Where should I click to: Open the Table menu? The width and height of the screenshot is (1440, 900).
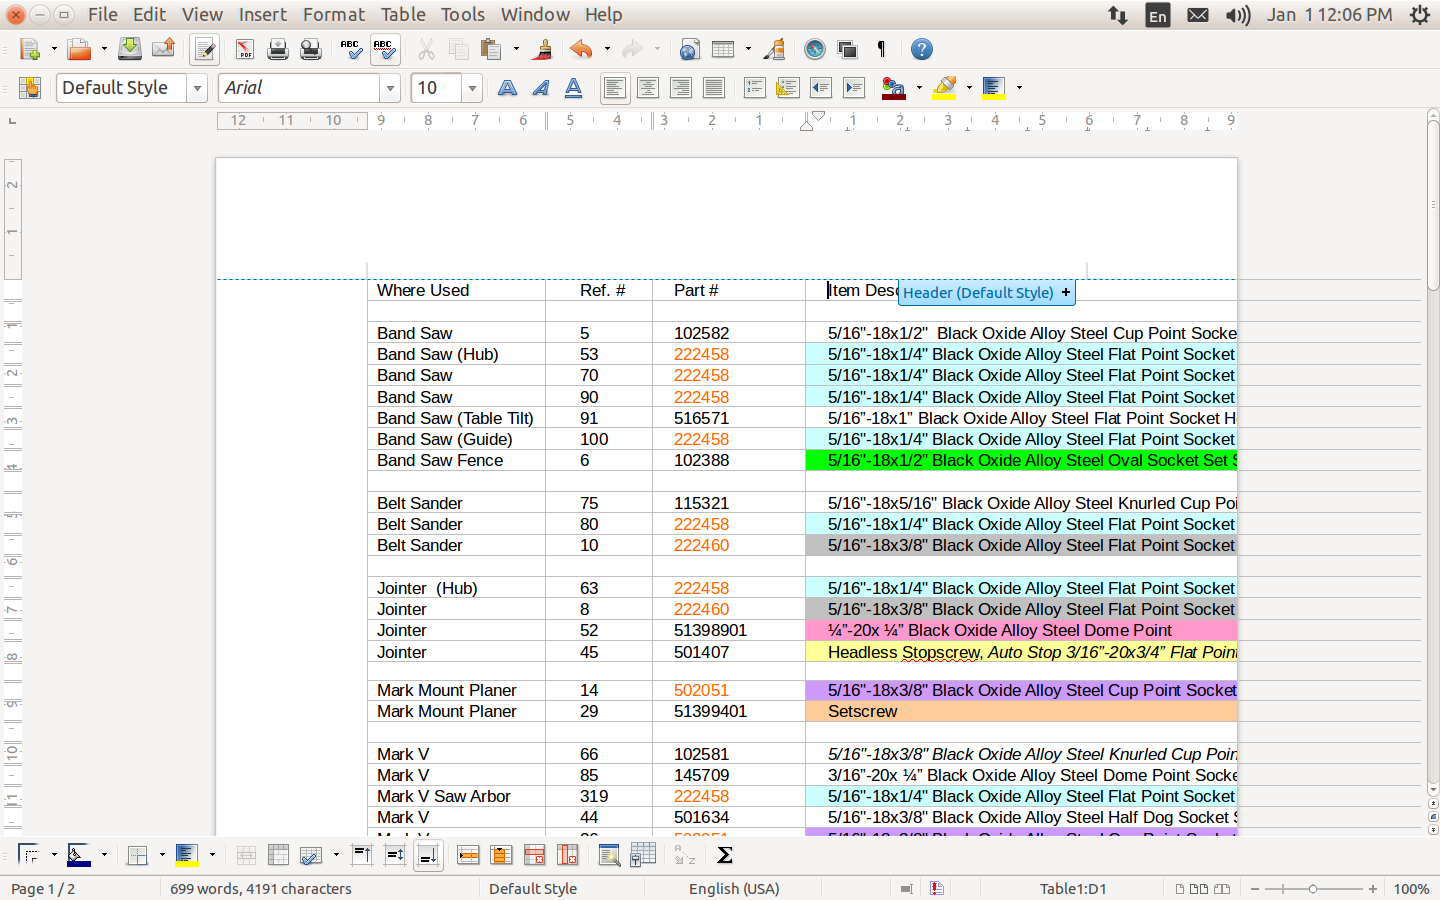point(403,14)
